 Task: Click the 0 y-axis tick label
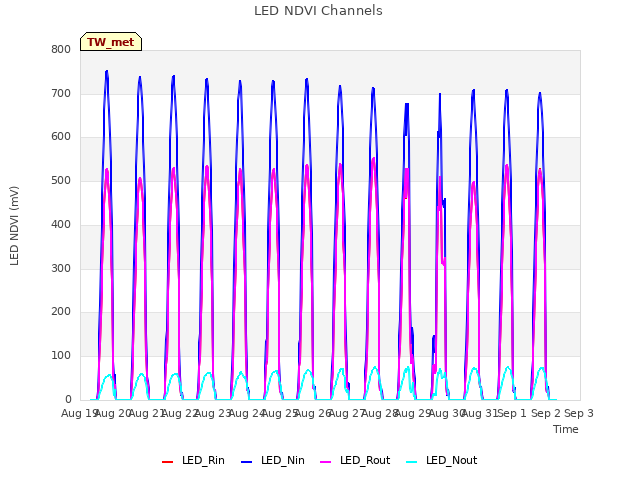[x=68, y=399]
